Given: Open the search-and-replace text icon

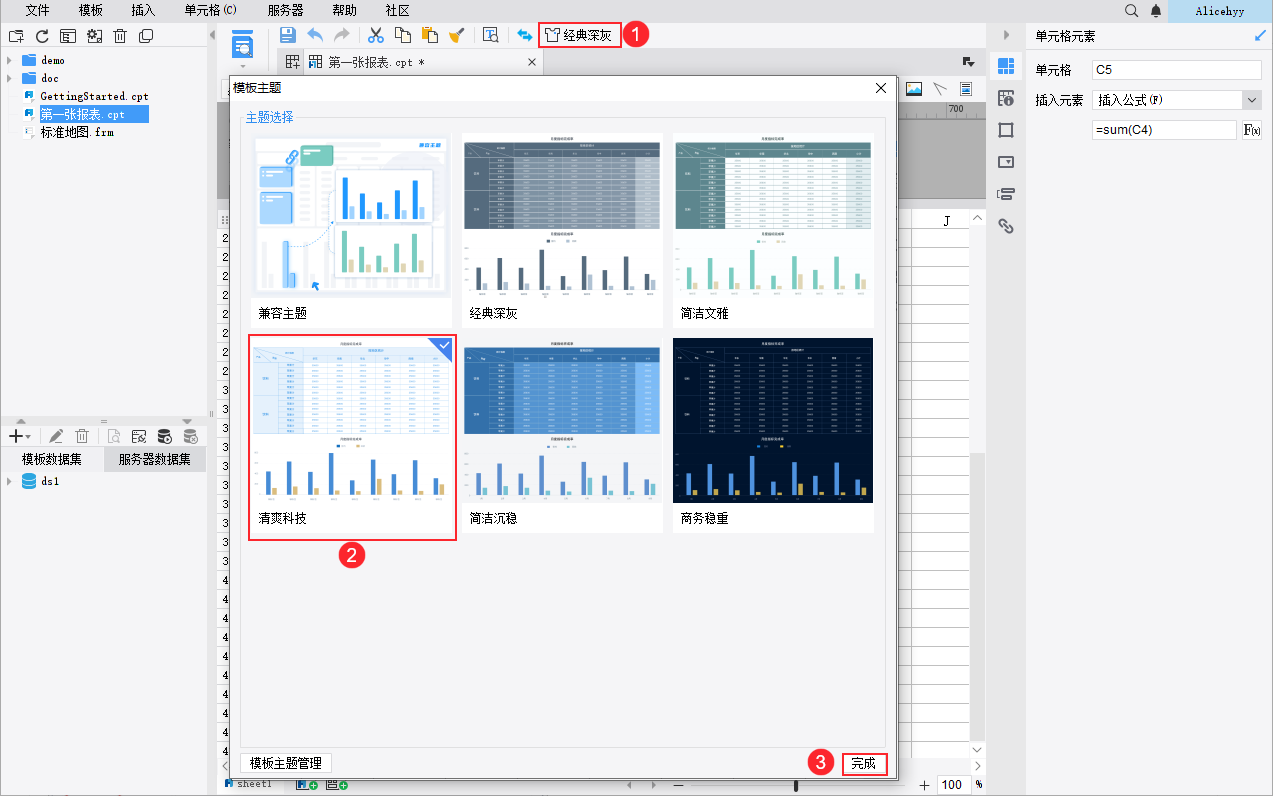Looking at the screenshot, I should (x=490, y=35).
